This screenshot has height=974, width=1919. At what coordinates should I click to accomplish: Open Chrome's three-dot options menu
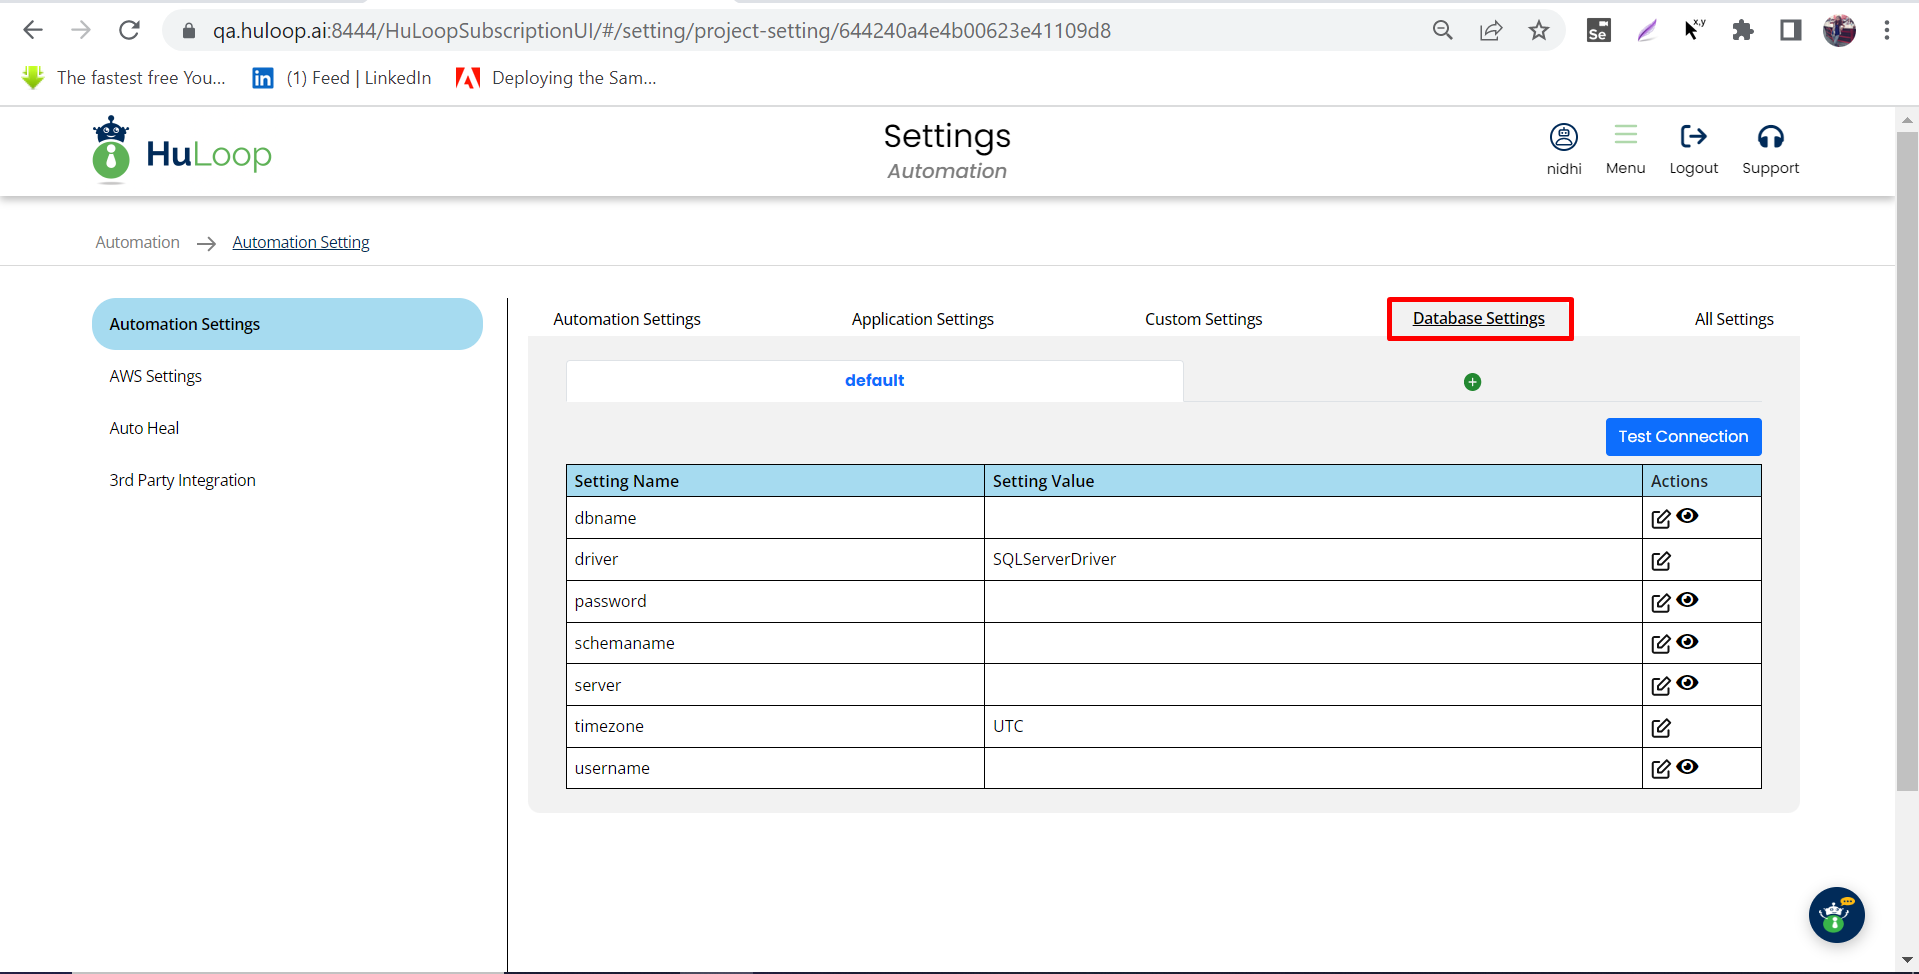1886,31
